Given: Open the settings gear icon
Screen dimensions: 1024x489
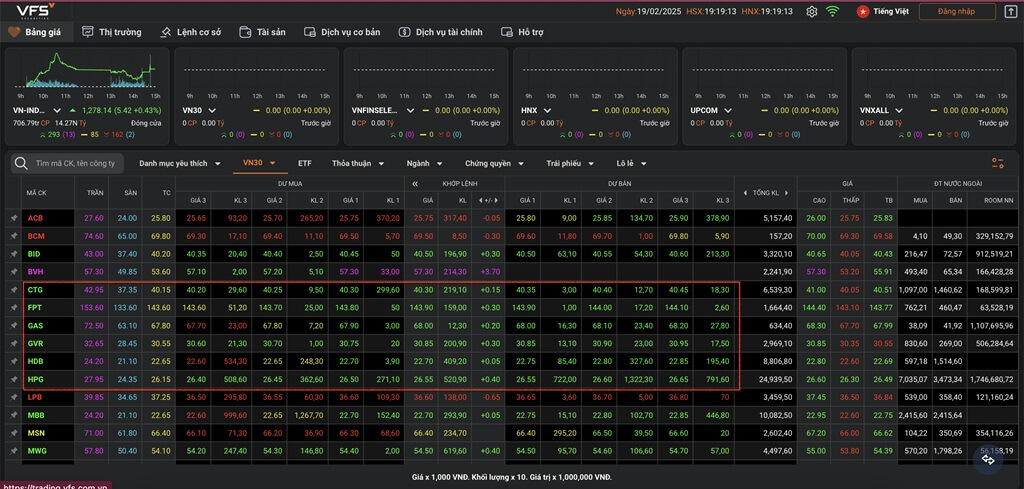Looking at the screenshot, I should point(812,11).
